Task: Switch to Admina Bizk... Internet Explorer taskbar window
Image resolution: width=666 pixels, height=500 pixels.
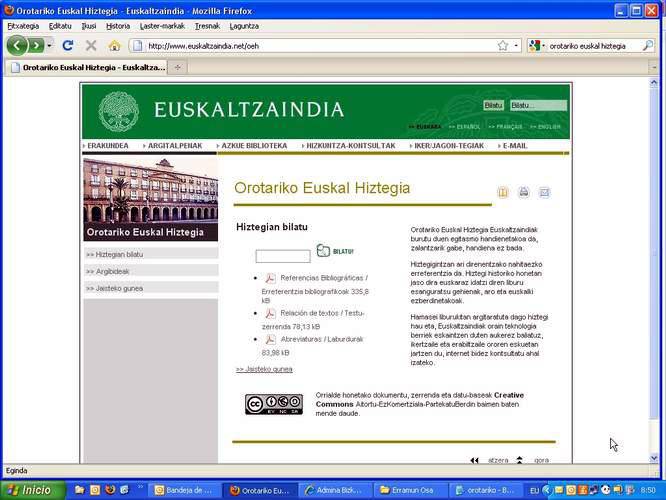Action: tap(335, 490)
